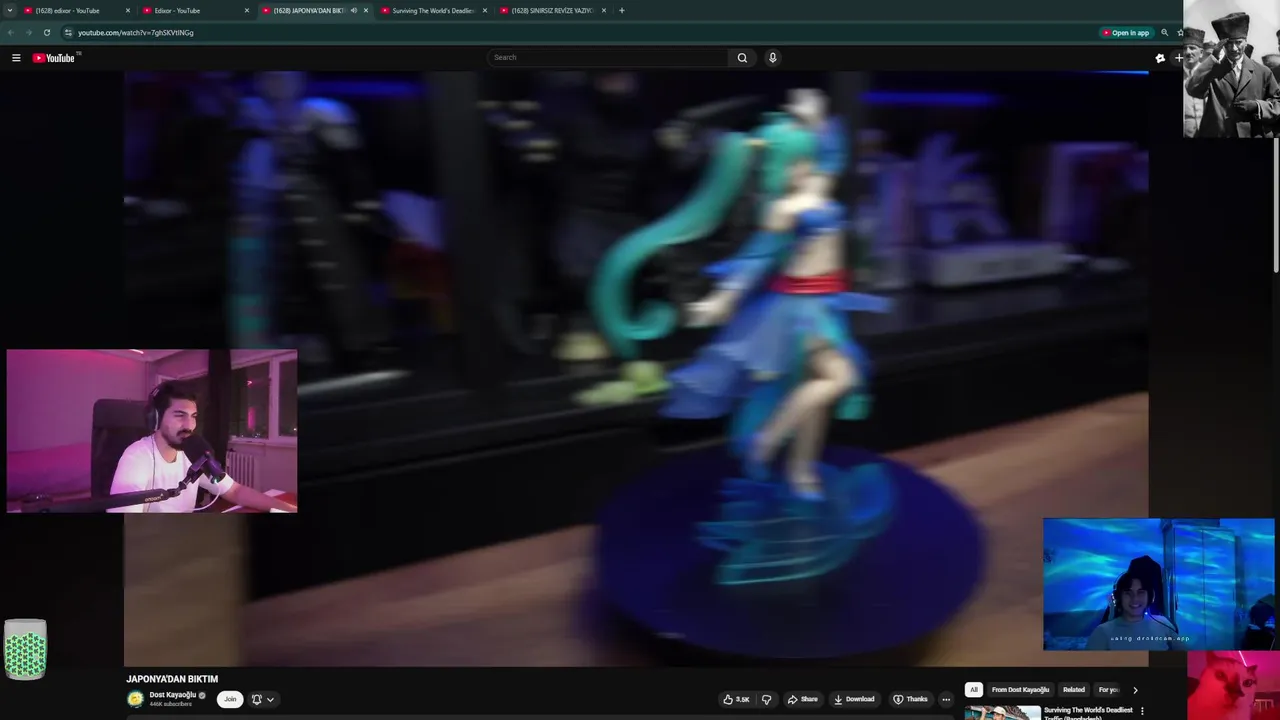Open the YouTube hamburger guide menu
1280x720 pixels.
[16, 58]
